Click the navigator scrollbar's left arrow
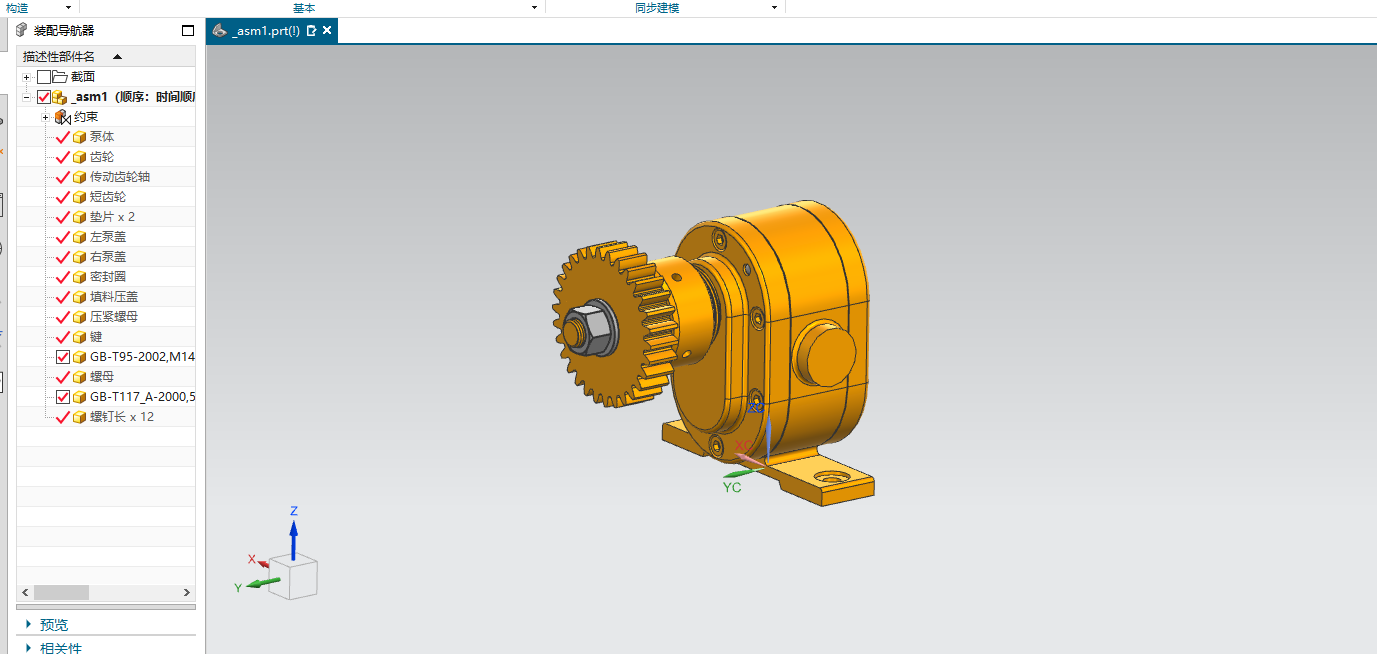This screenshot has height=654, width=1377. (26, 593)
